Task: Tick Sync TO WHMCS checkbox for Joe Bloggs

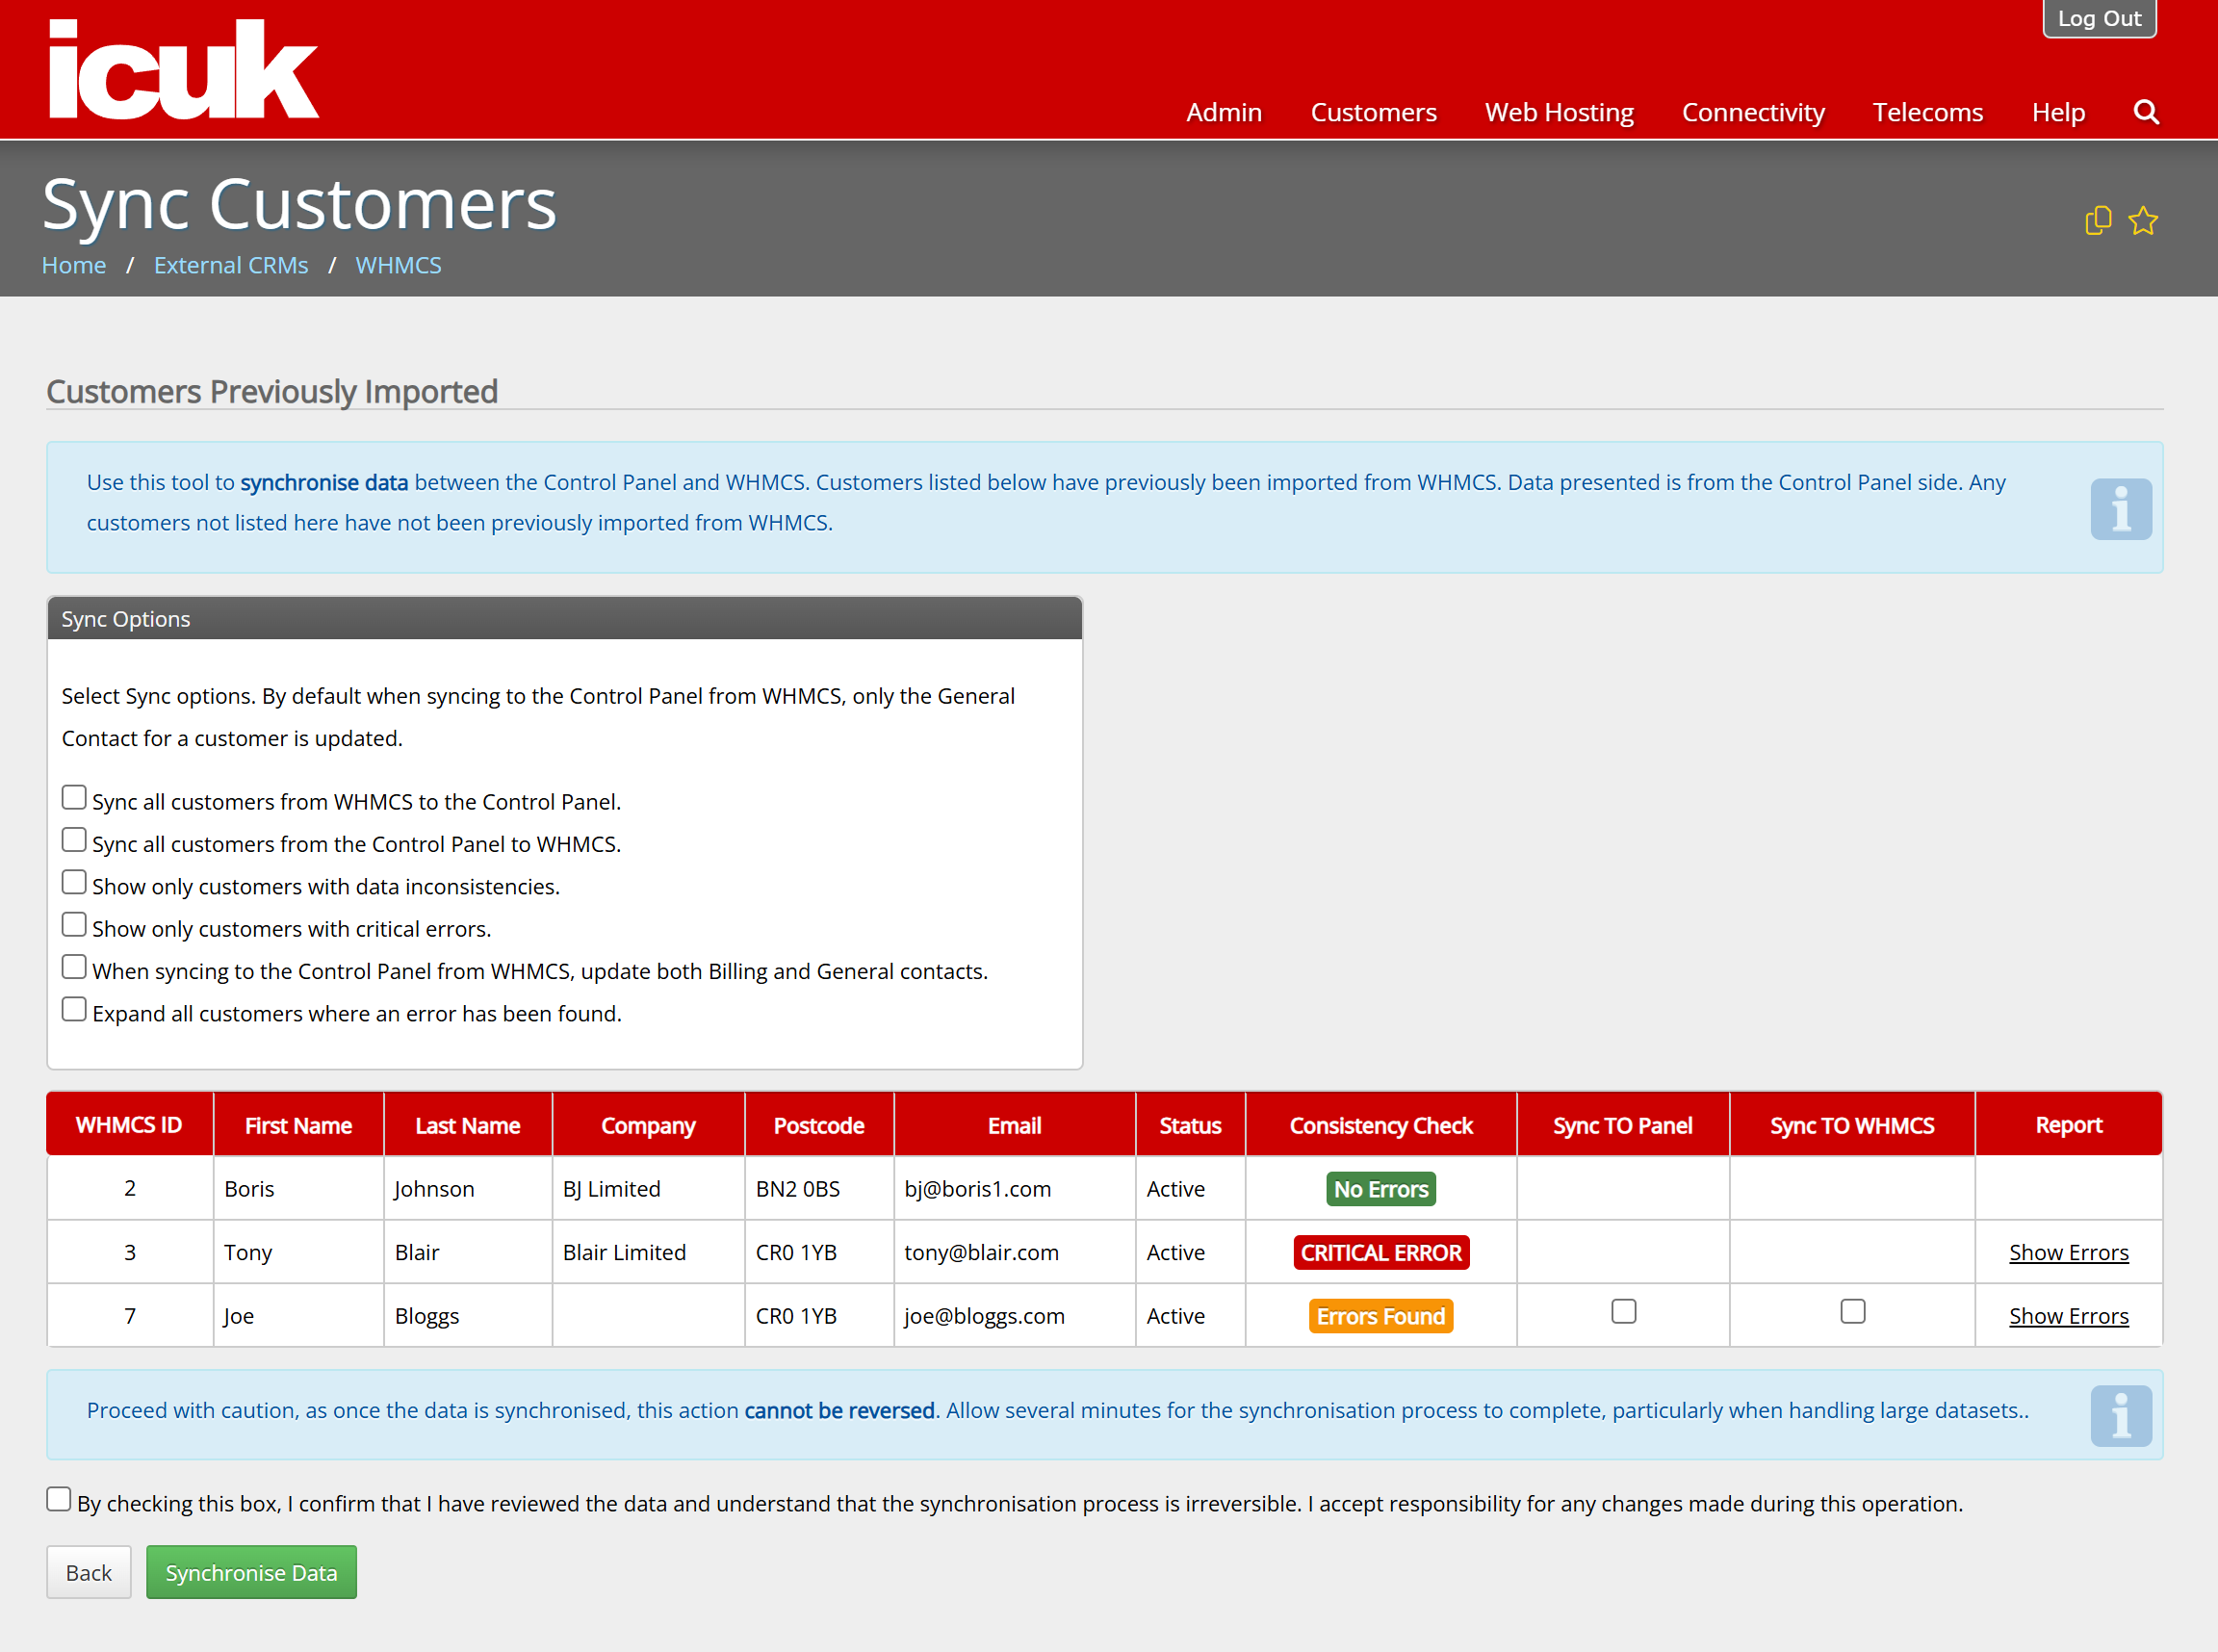Action: pyautogui.click(x=1853, y=1311)
